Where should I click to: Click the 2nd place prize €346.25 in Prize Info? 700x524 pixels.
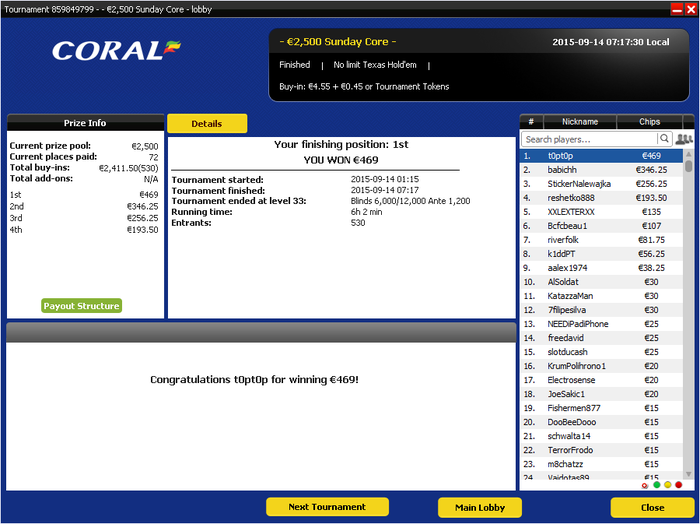pyautogui.click(x=142, y=206)
